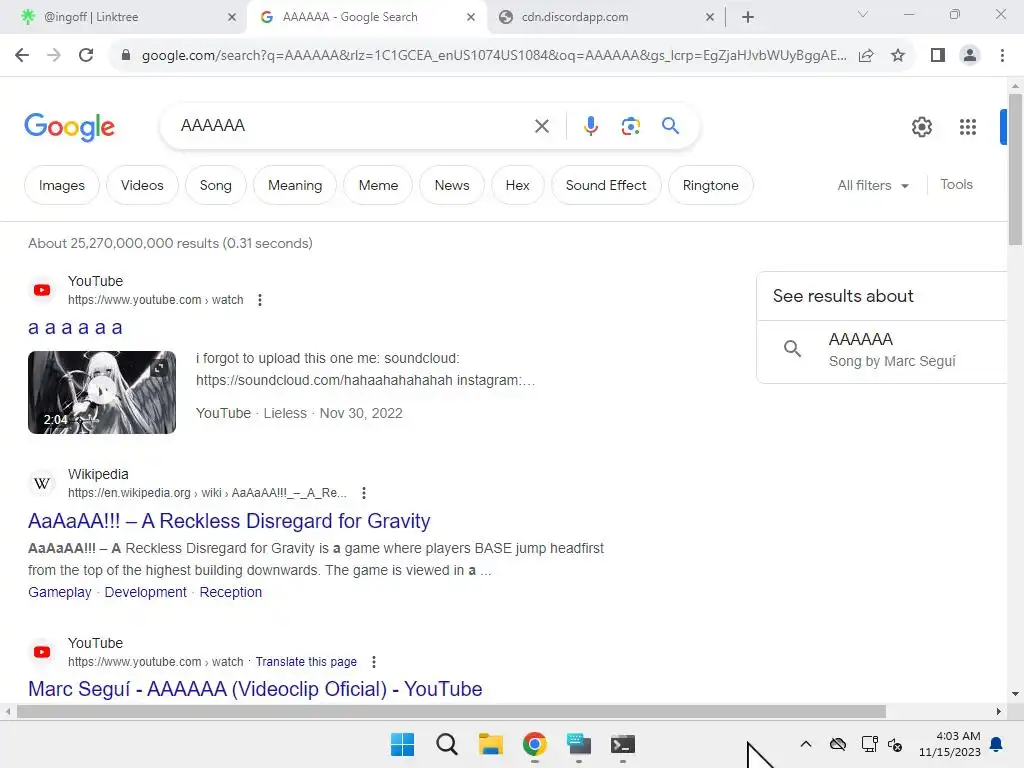
Task: Filter results by Images
Action: (x=61, y=185)
